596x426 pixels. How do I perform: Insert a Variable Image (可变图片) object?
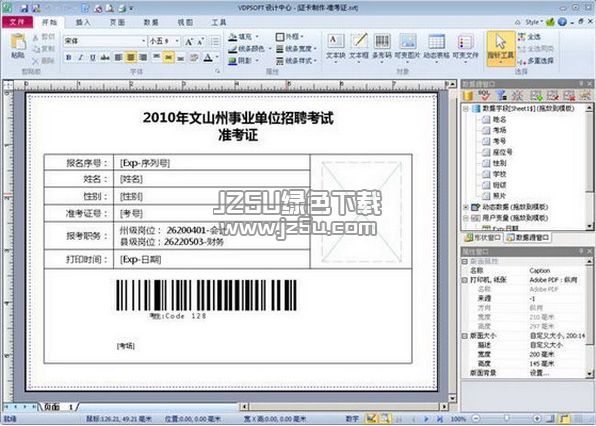(408, 47)
